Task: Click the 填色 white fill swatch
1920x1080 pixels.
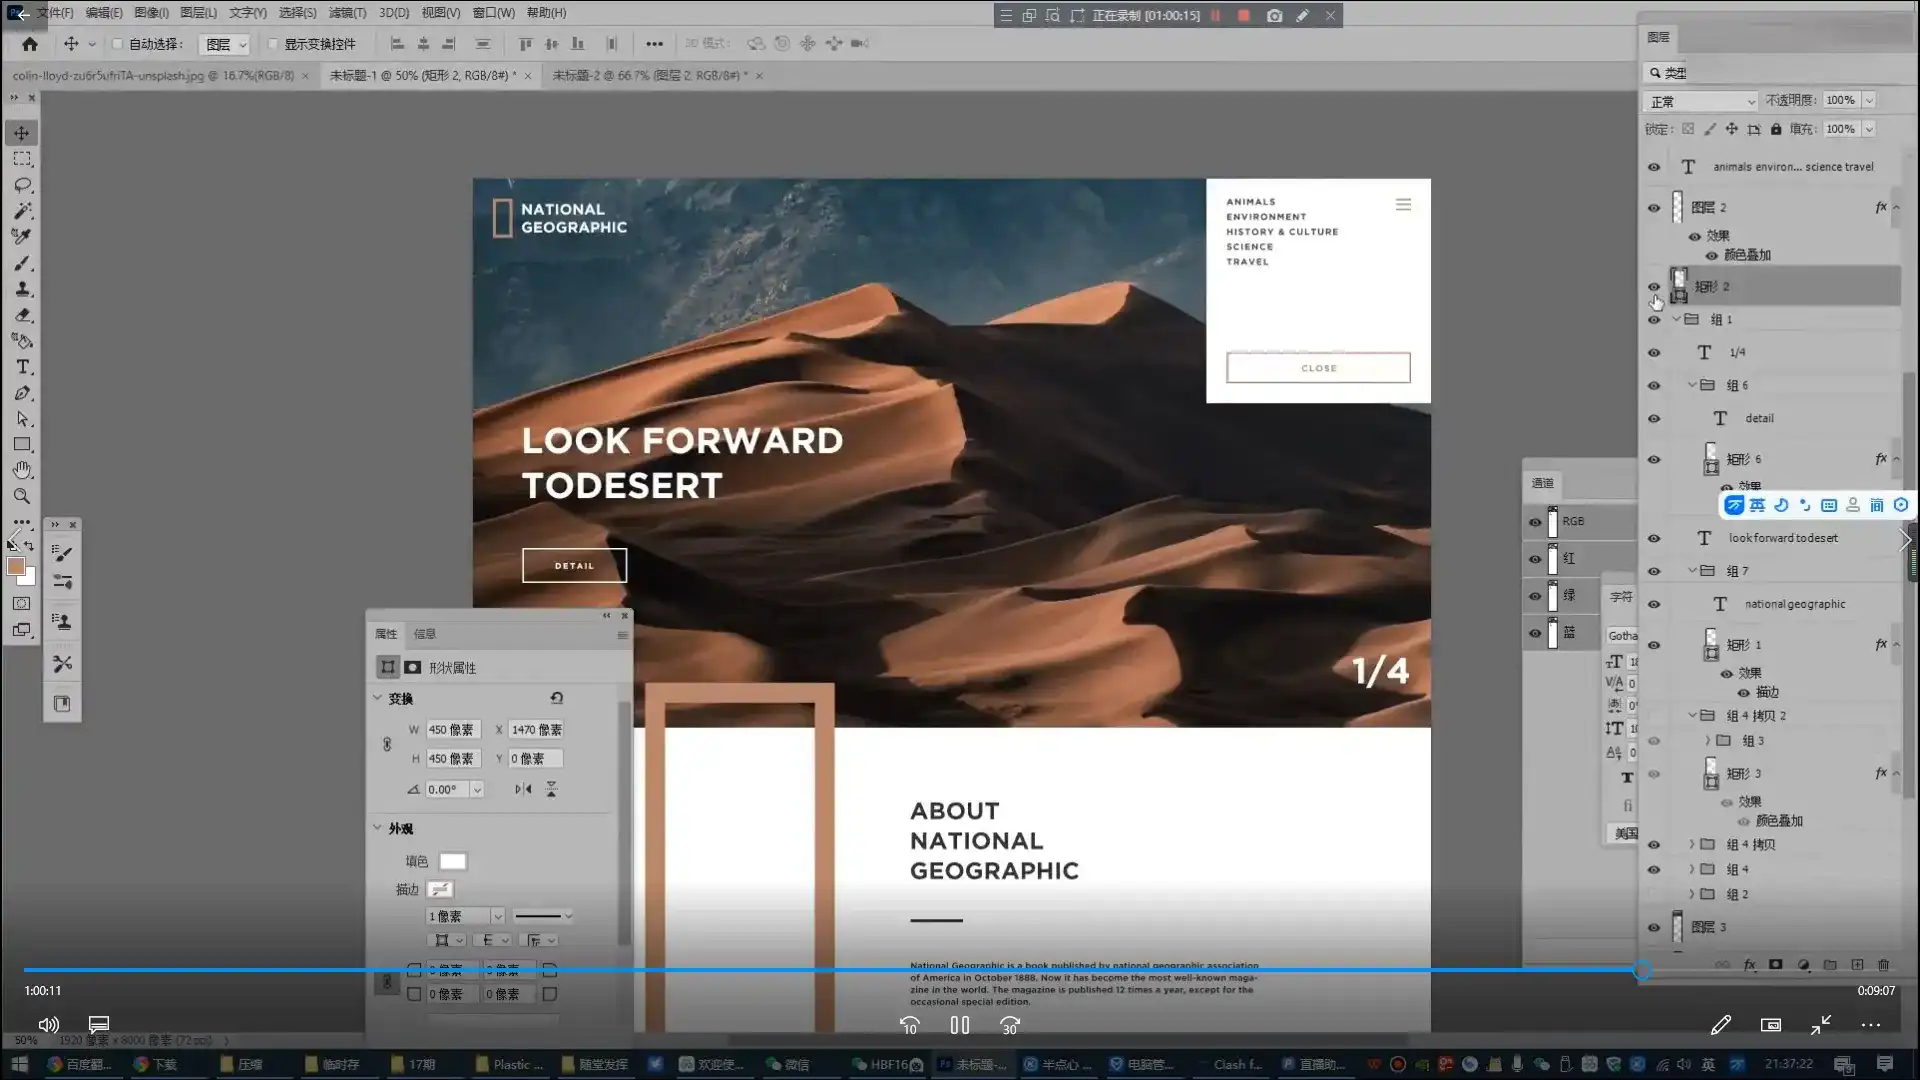Action: pyautogui.click(x=452, y=861)
